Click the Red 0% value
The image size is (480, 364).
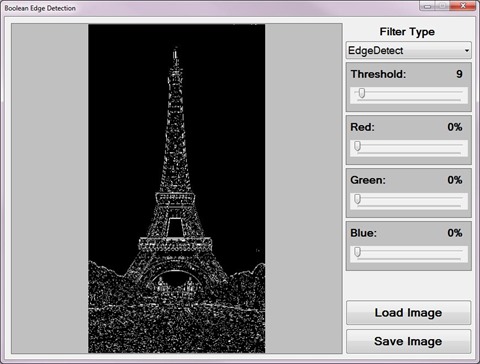click(x=455, y=127)
